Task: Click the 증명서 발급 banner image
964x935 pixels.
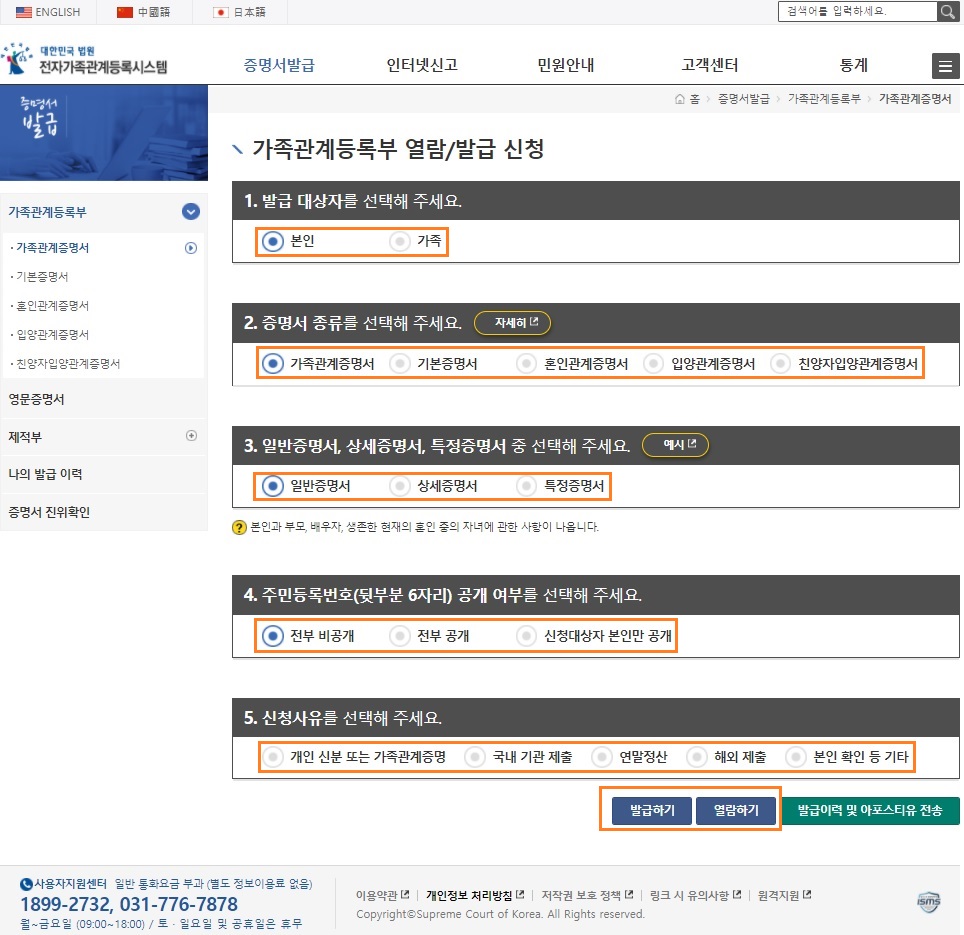Action: 104,133
